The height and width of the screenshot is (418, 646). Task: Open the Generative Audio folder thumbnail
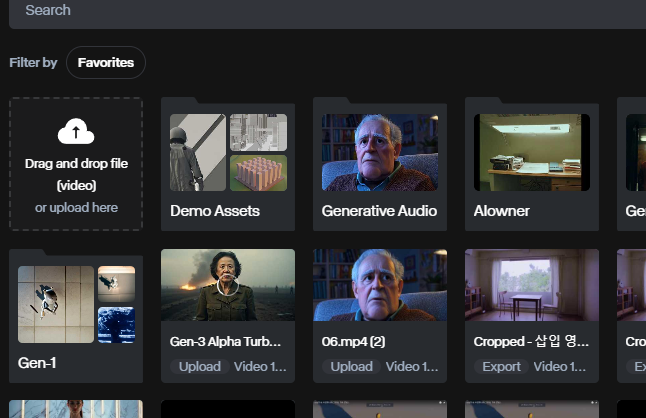380,152
